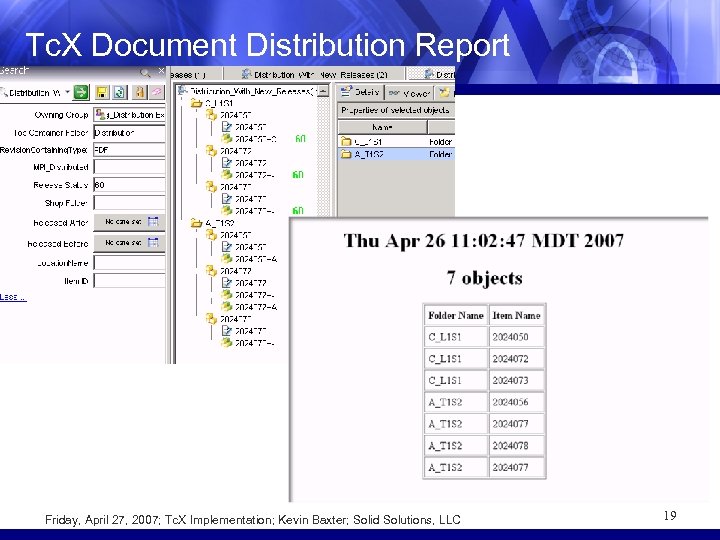
Task: Click Released Before 'No date set' button
Action: coord(129,242)
